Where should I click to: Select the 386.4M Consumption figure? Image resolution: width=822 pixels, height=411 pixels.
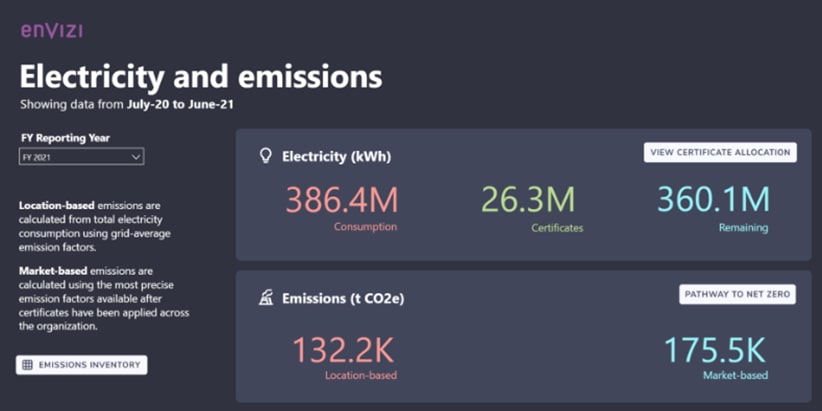coord(342,200)
